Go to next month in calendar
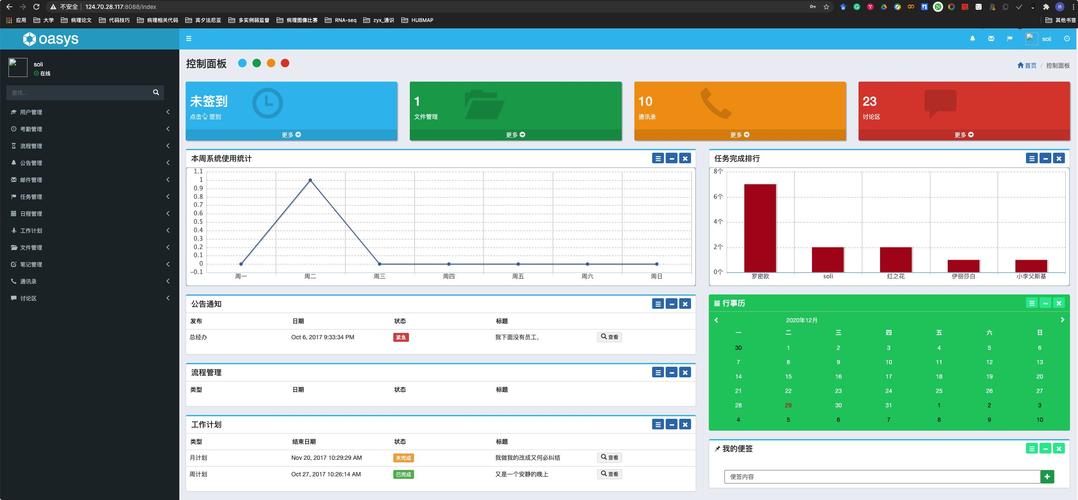 [x=1063, y=320]
